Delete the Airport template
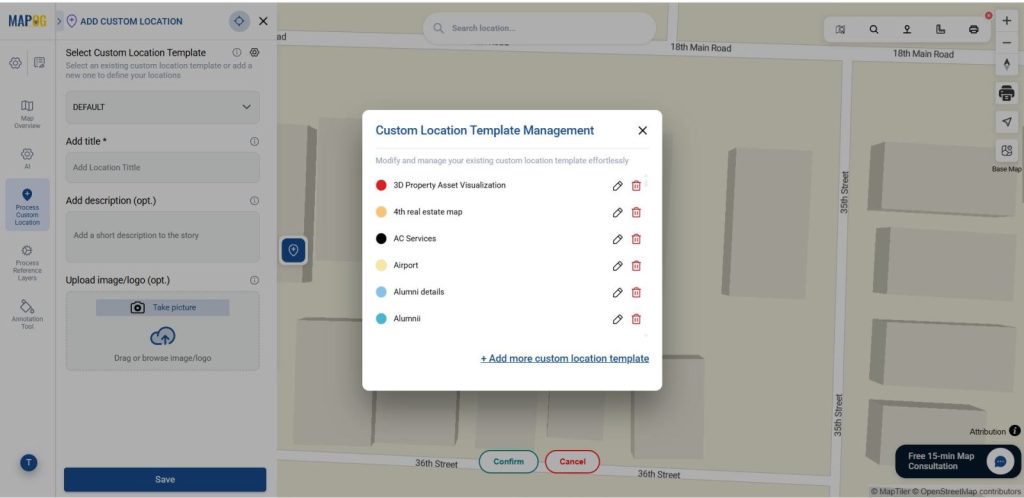The image size is (1024, 498). pyautogui.click(x=636, y=266)
